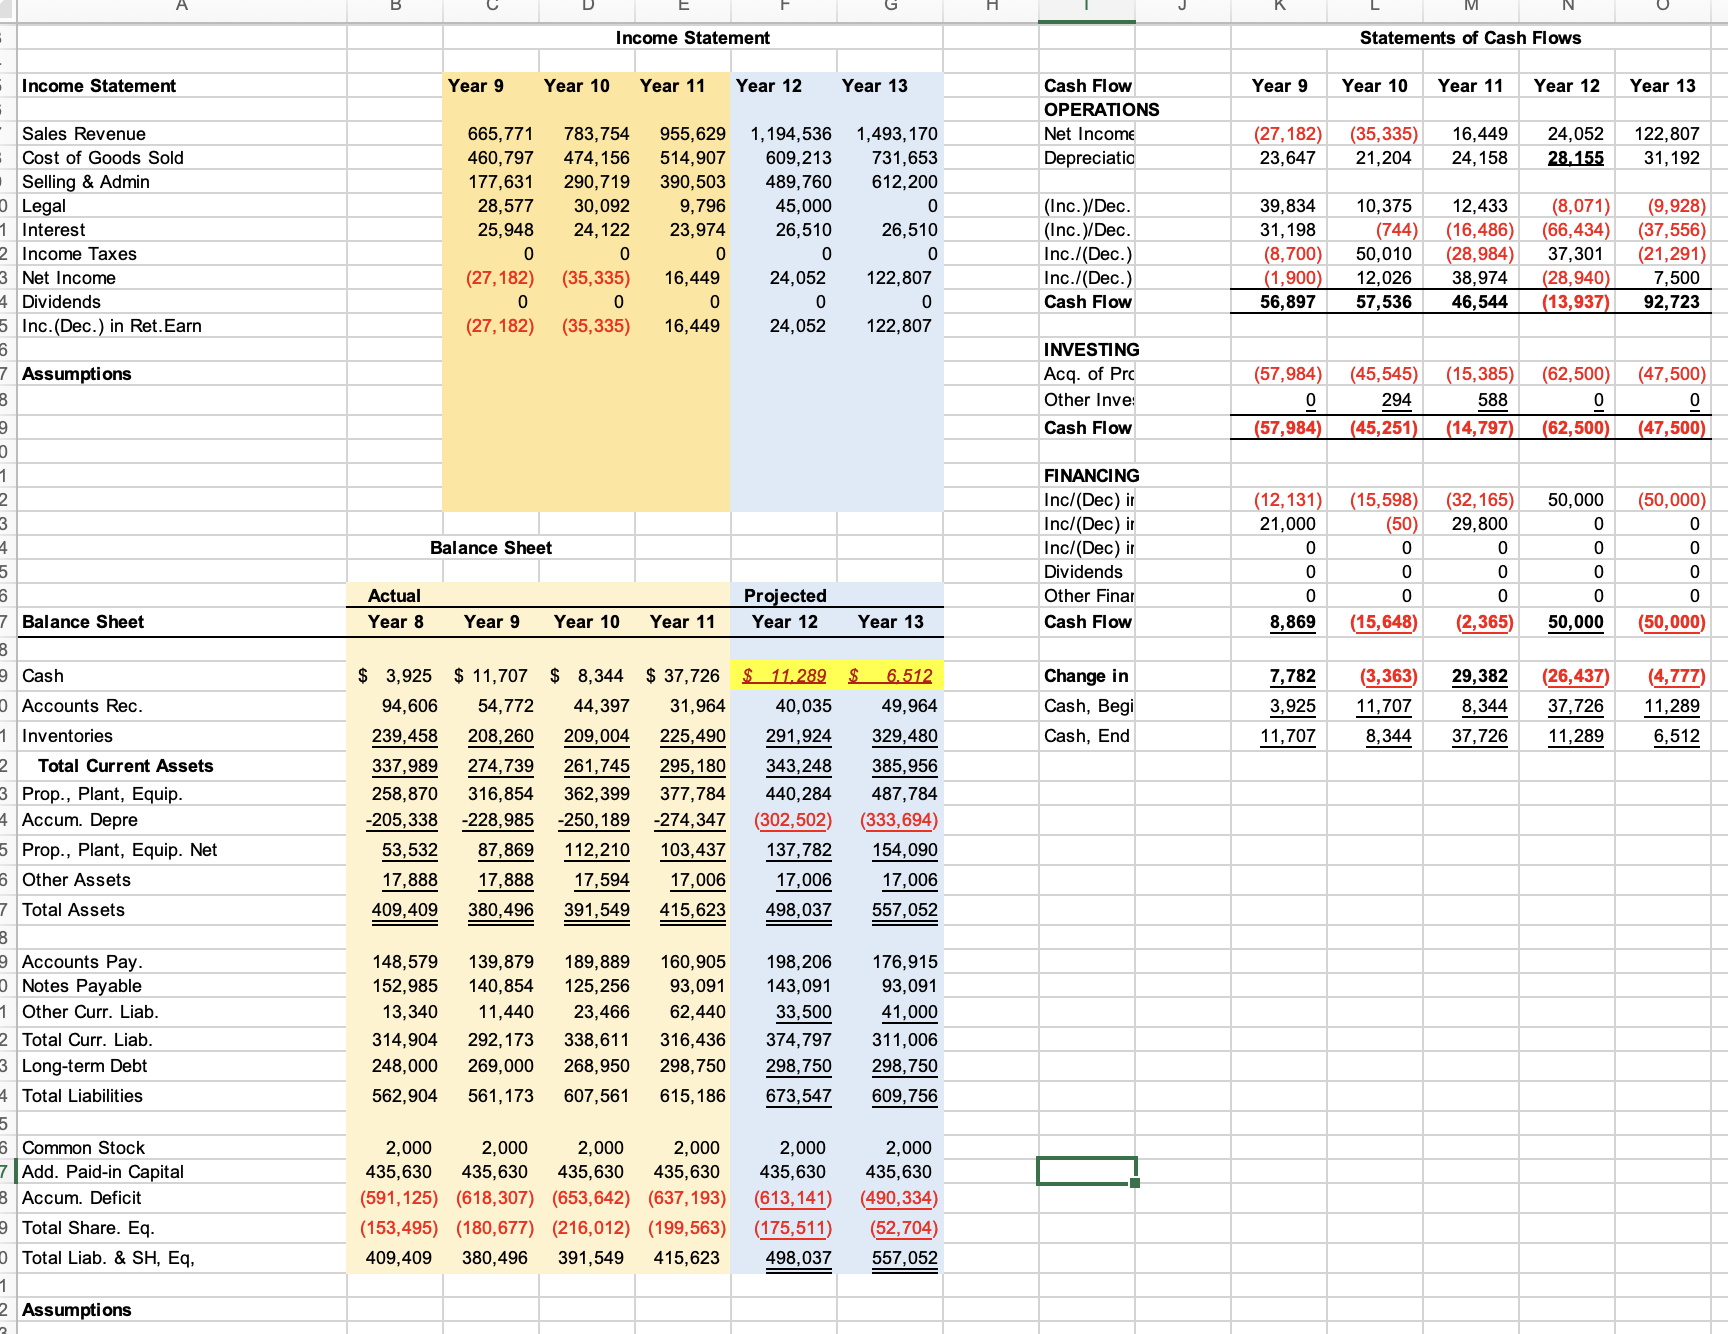The image size is (1728, 1334).
Task: Click Long-term Debt Year 9 value 269,000
Action: [500, 1066]
